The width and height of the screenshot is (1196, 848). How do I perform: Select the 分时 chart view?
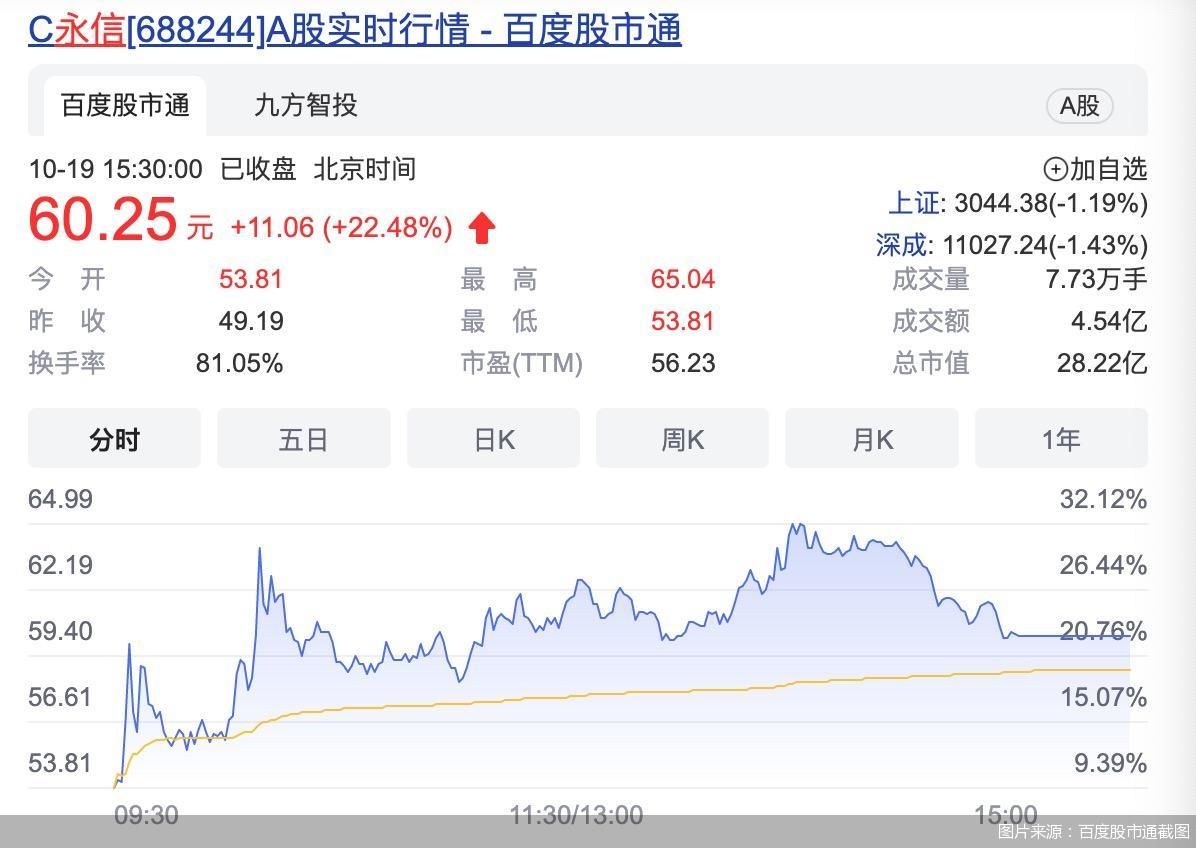click(x=114, y=439)
